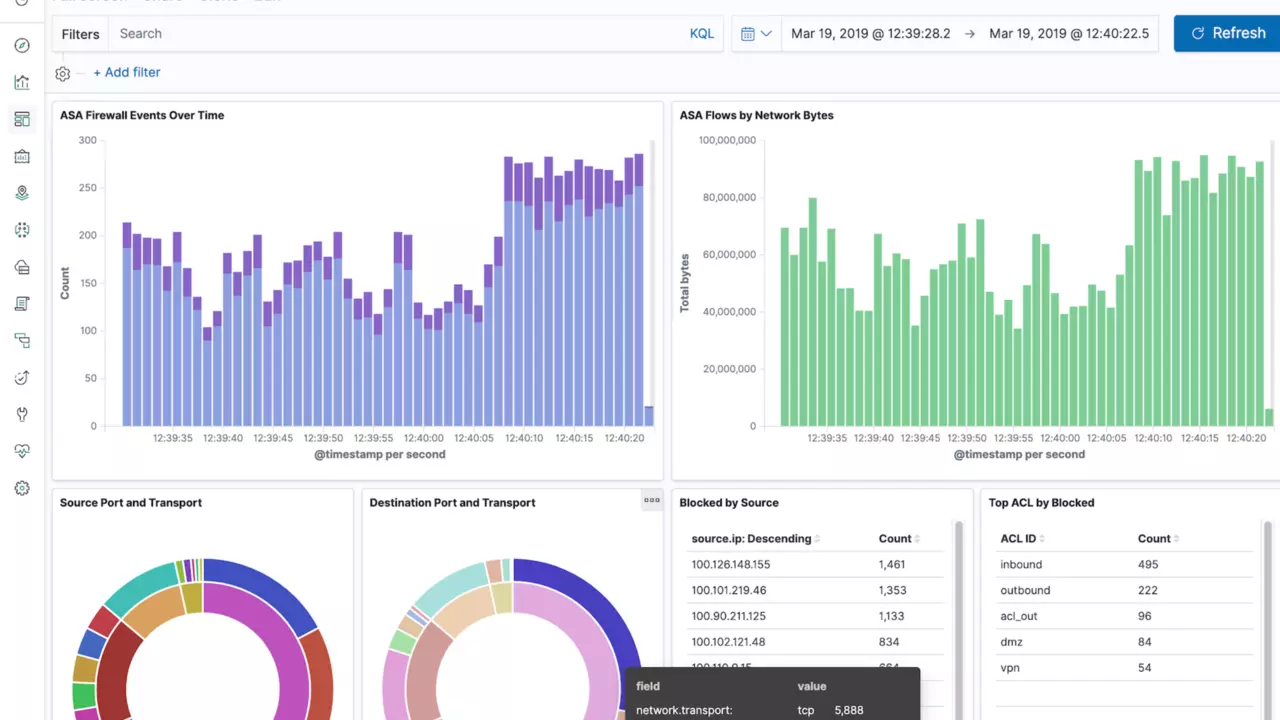Click the filter options gear beside Add filter
Screen dimensions: 1280x720
click(x=63, y=73)
